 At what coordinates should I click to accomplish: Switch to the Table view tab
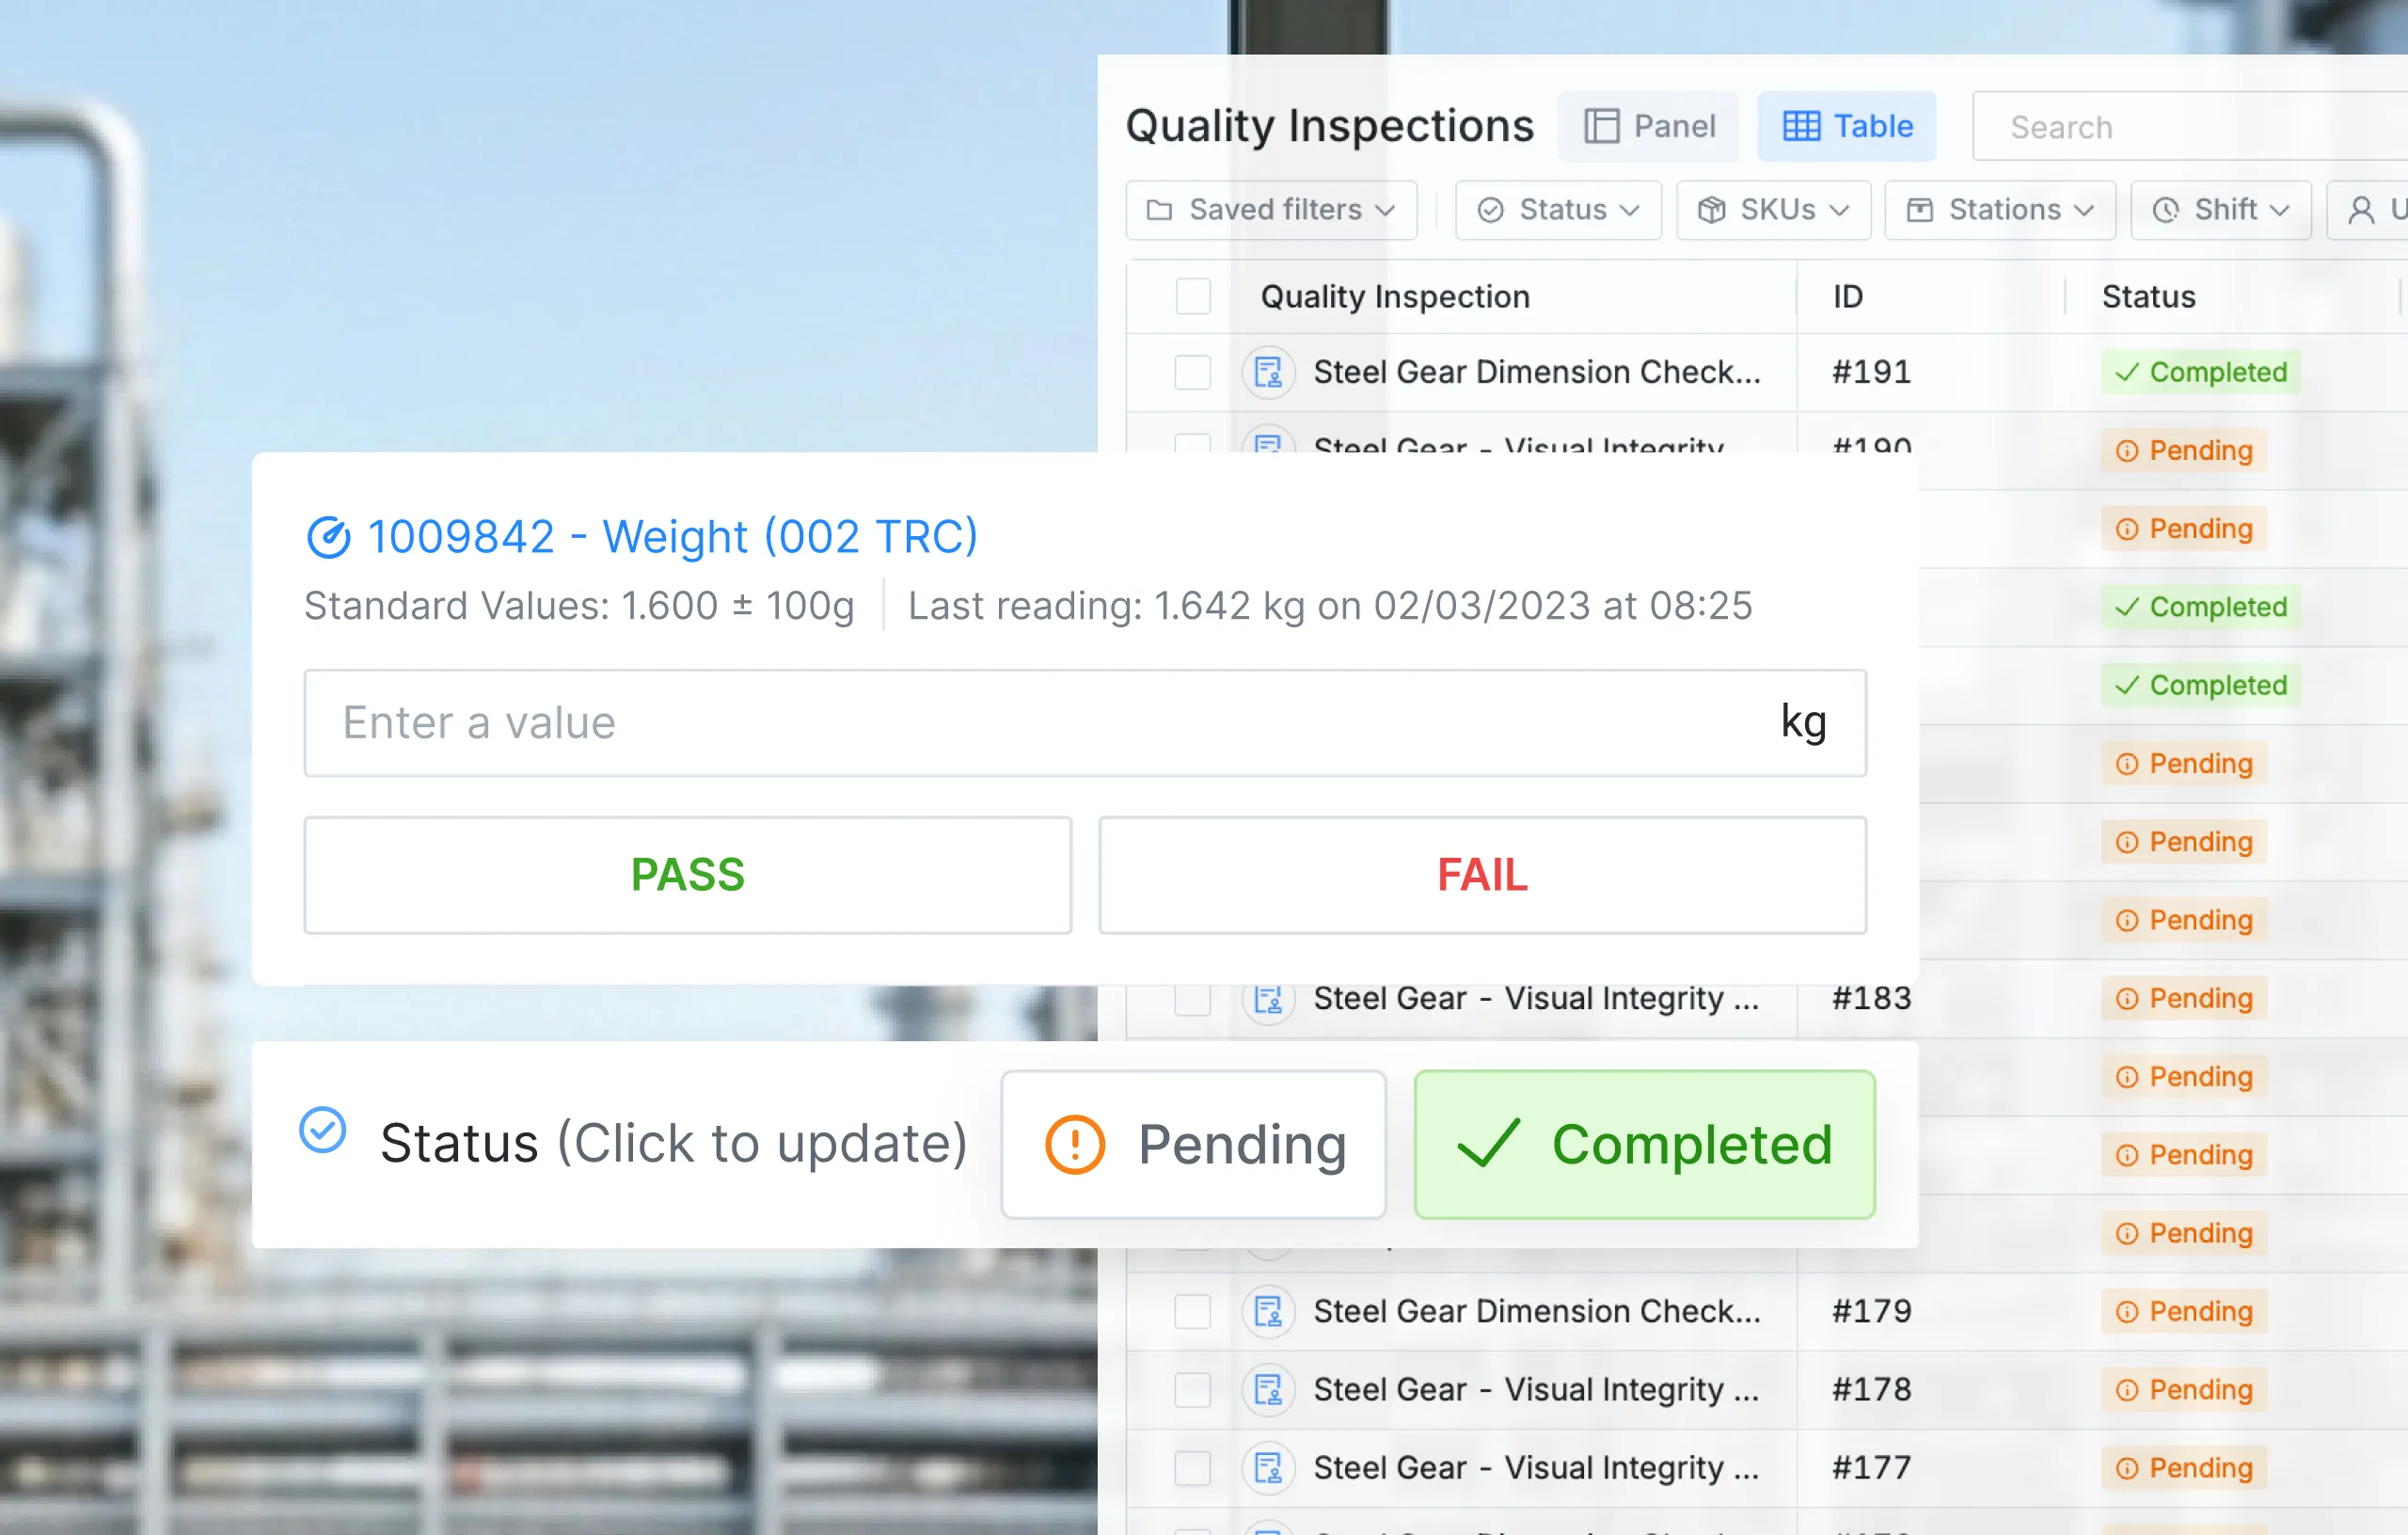pyautogui.click(x=1847, y=126)
